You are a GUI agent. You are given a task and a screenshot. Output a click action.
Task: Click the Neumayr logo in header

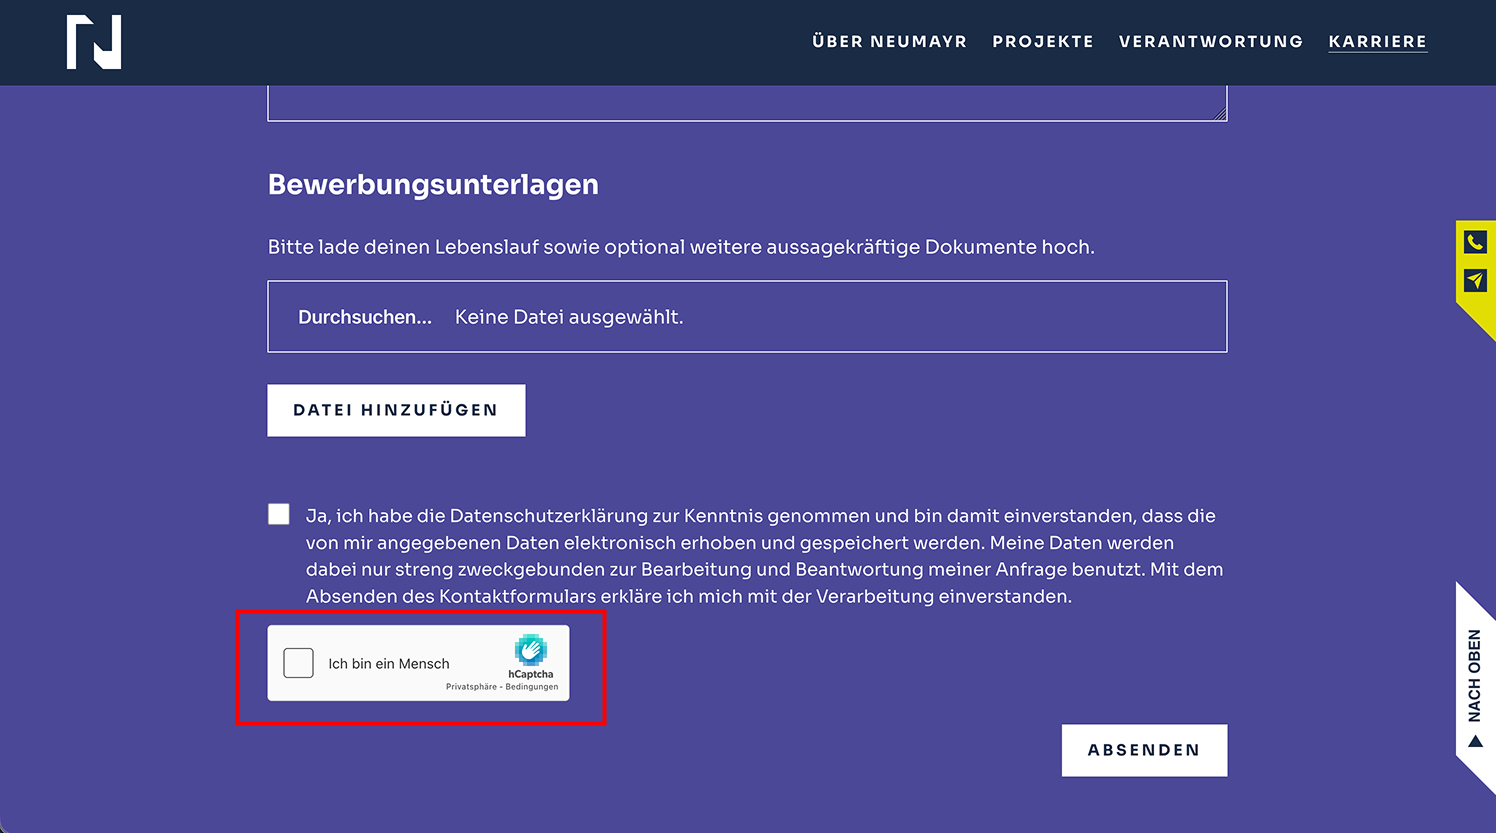point(94,42)
